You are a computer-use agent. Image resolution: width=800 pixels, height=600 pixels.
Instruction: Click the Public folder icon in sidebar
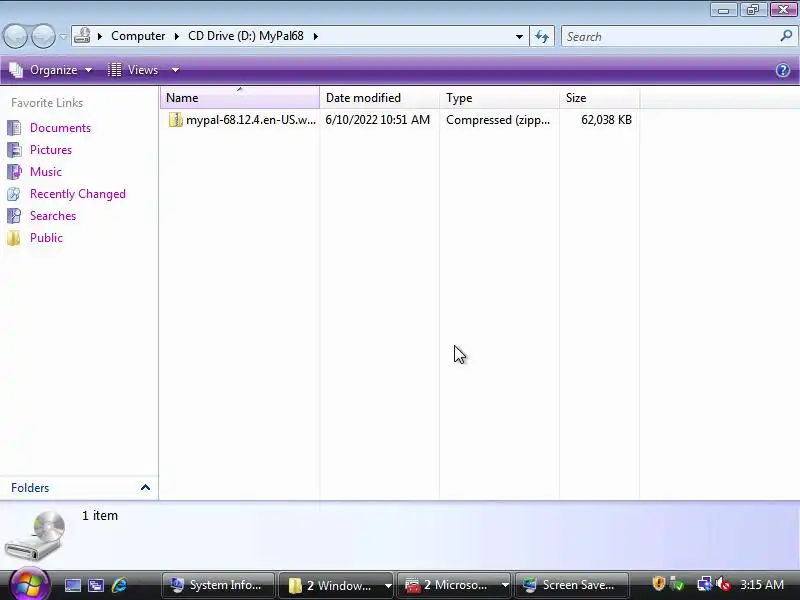[14, 238]
